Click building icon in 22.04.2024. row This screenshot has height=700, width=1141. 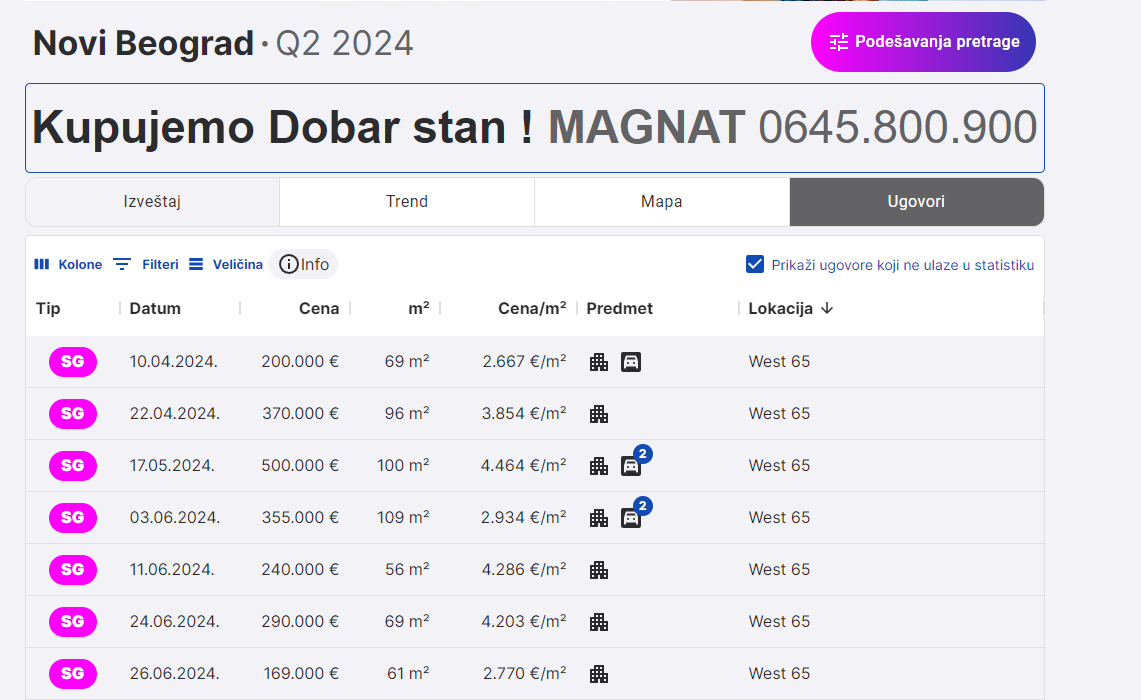[x=599, y=414]
